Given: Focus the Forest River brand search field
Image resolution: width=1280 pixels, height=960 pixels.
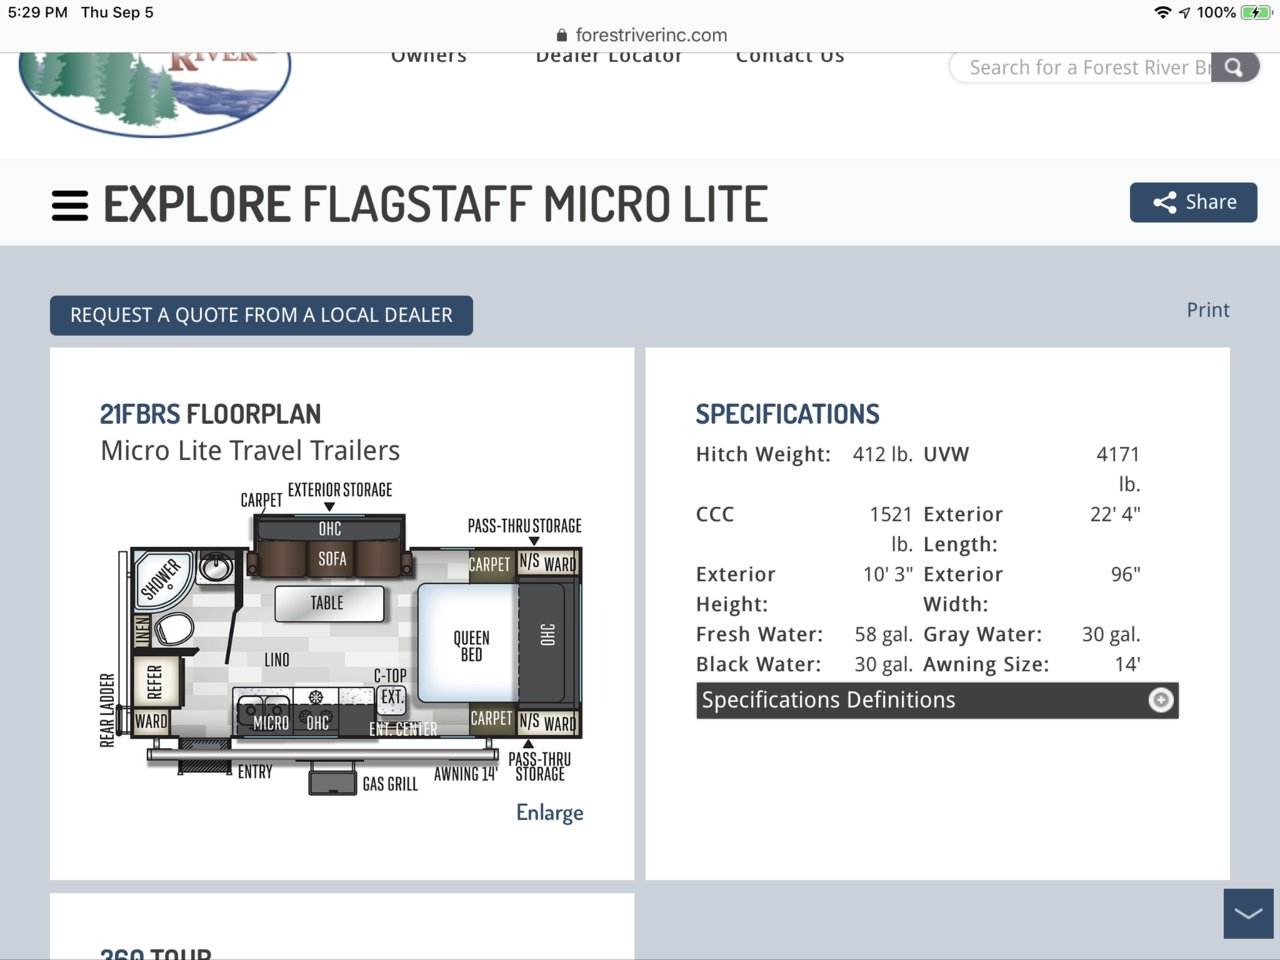Looking at the screenshot, I should pyautogui.click(x=1080, y=68).
